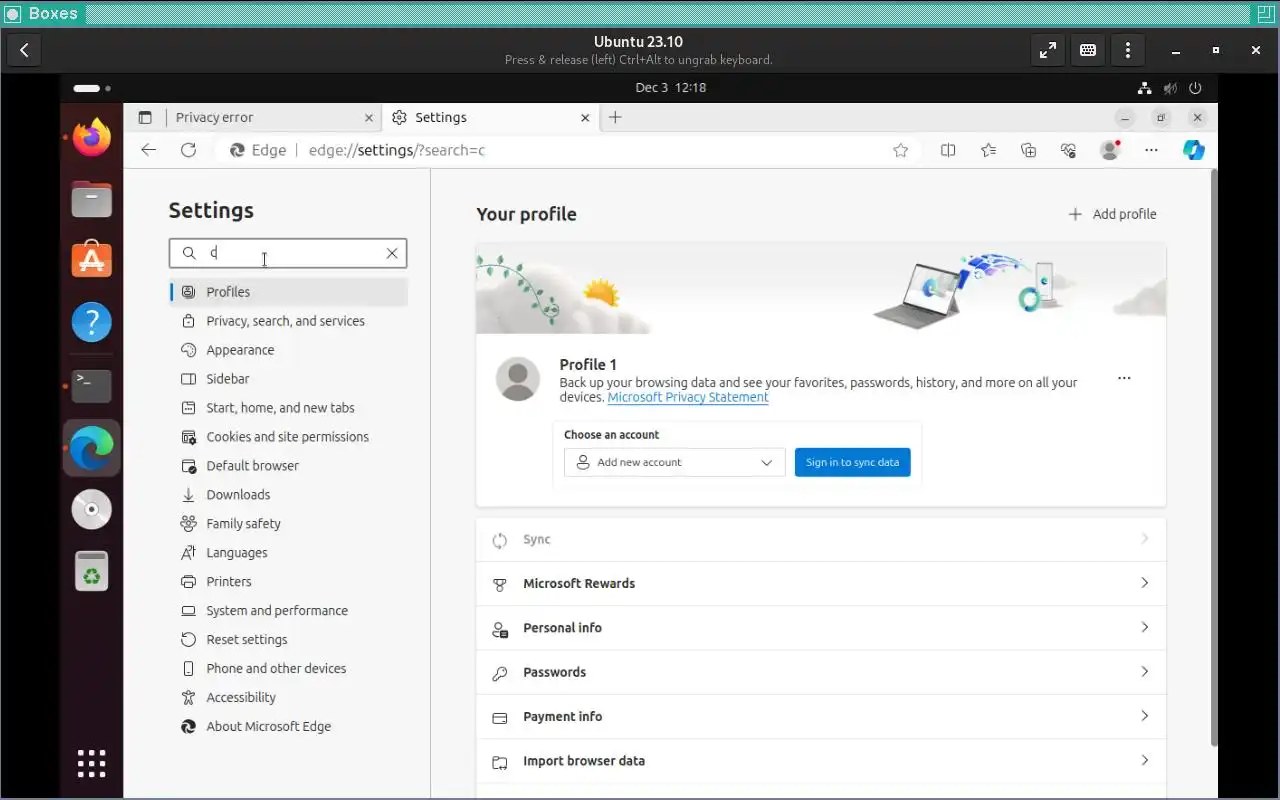This screenshot has height=800, width=1280.
Task: Open Browser essentials heart icon
Action: 1068,150
